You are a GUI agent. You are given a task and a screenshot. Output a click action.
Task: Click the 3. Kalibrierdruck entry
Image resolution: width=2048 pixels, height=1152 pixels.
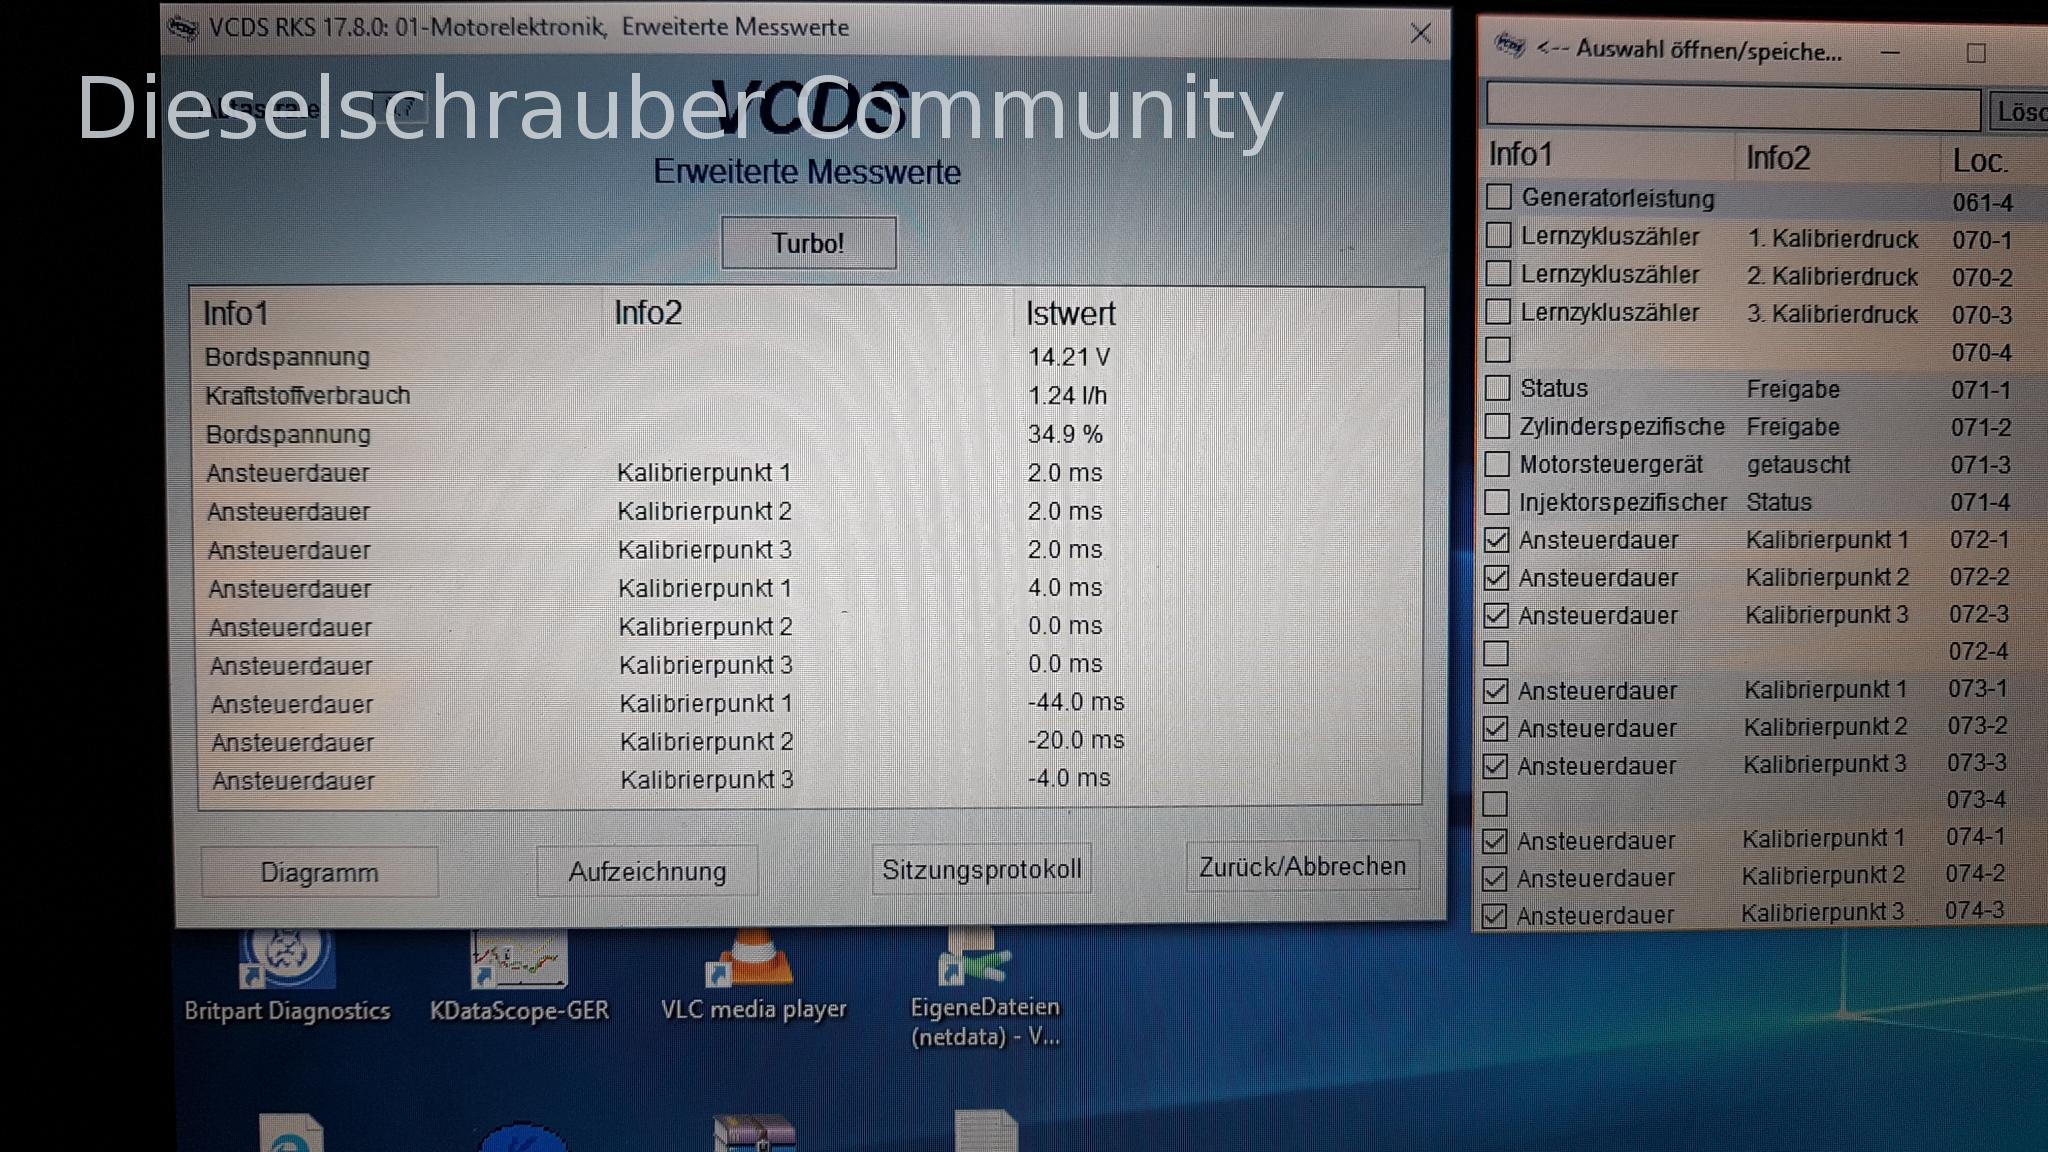(x=1833, y=314)
